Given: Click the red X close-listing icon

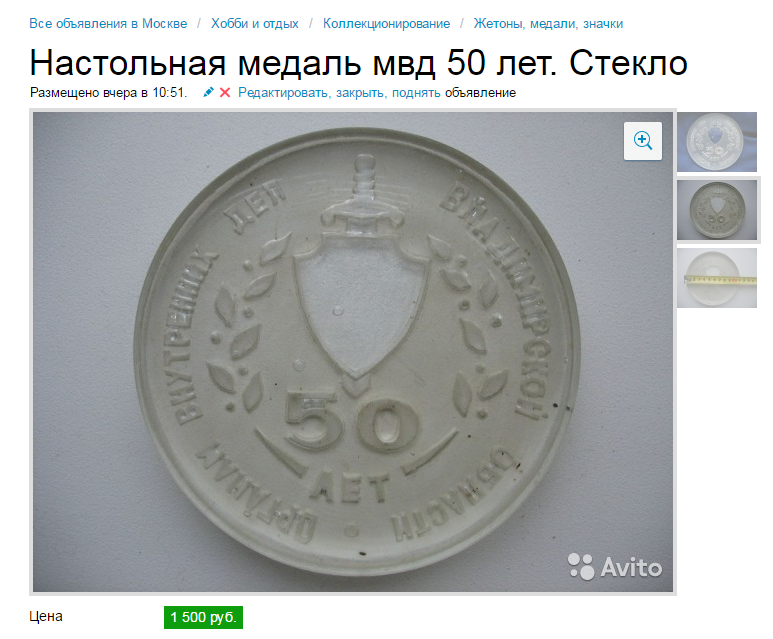Looking at the screenshot, I should pos(225,92).
